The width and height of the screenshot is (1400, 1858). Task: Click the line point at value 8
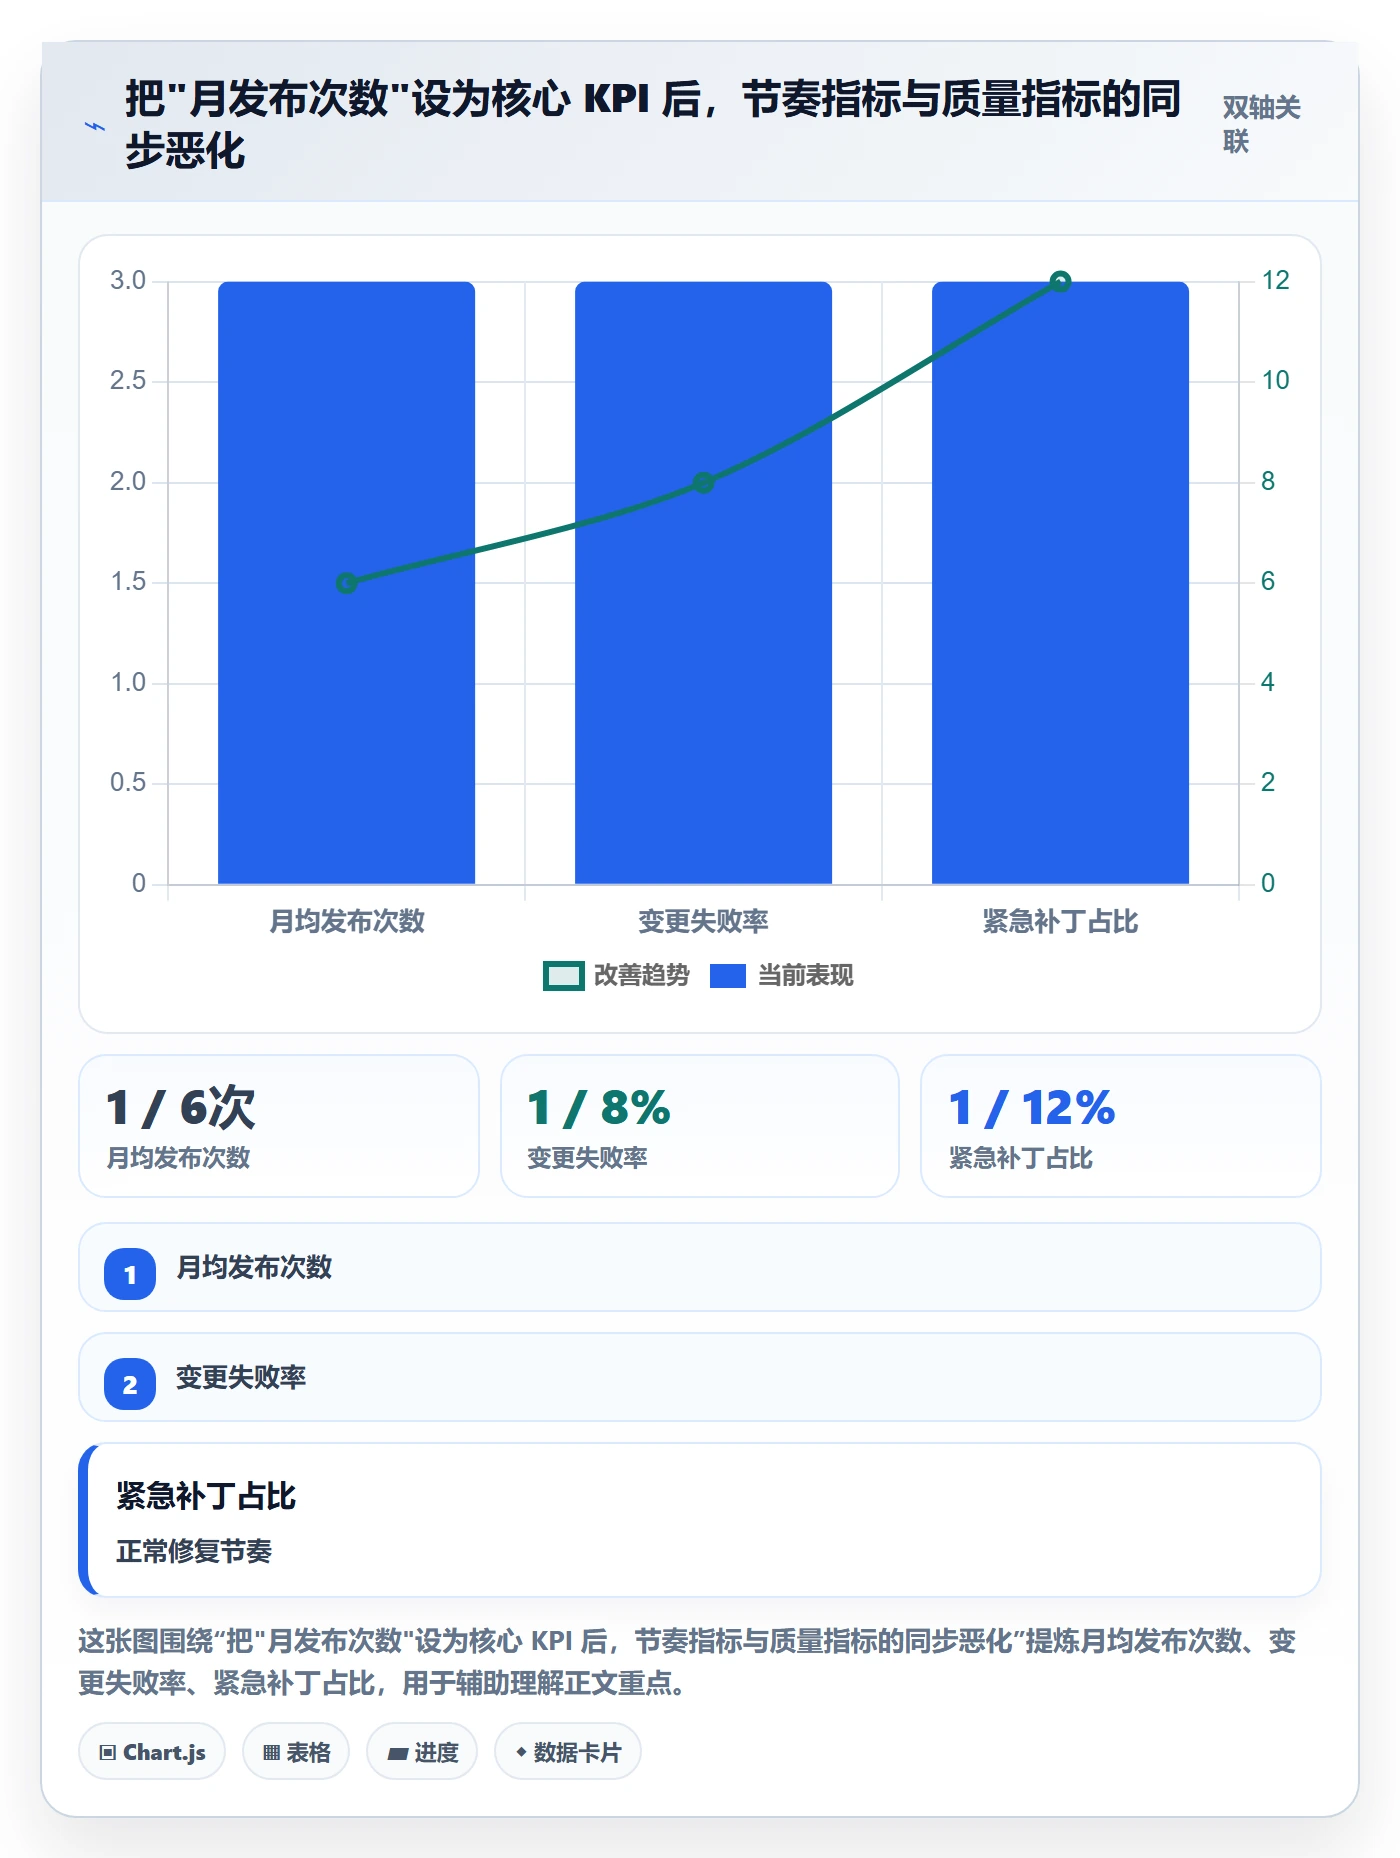pyautogui.click(x=703, y=483)
